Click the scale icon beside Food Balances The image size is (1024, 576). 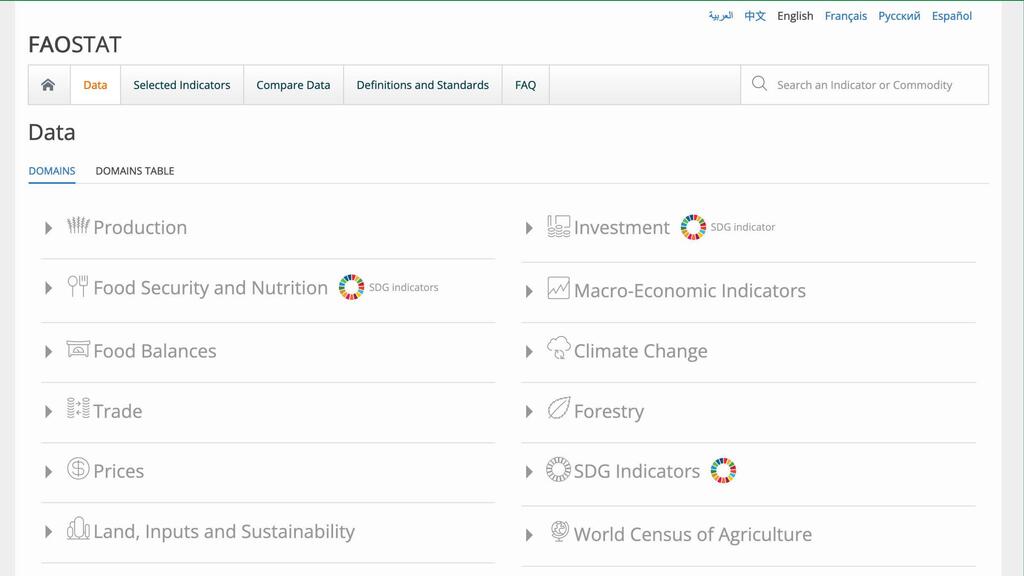78,349
